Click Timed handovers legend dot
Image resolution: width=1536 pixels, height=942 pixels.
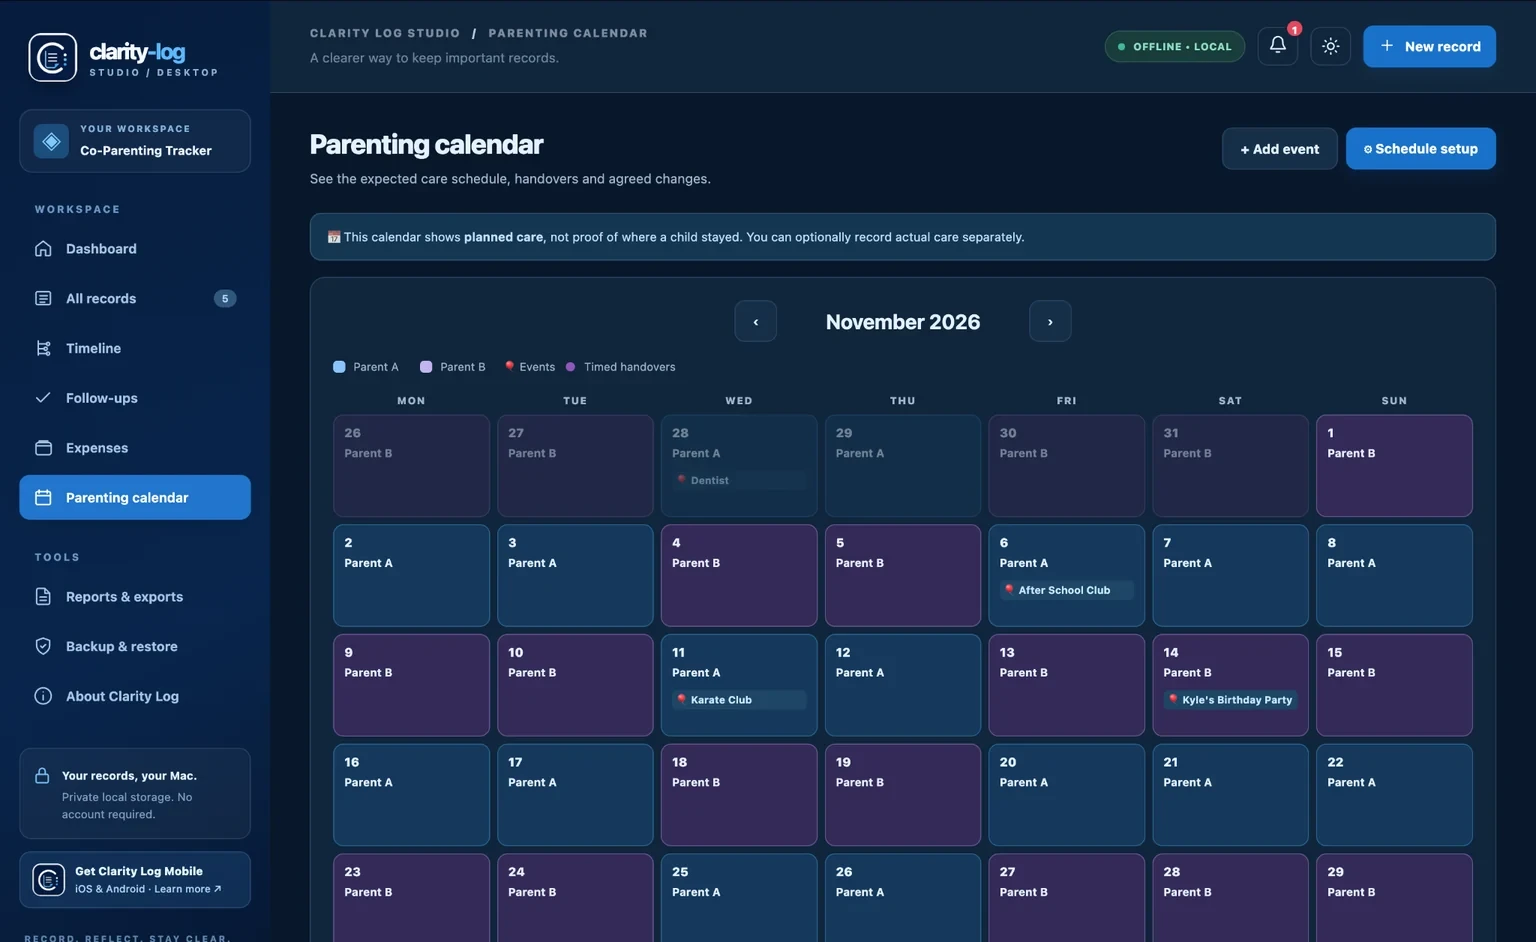[570, 367]
